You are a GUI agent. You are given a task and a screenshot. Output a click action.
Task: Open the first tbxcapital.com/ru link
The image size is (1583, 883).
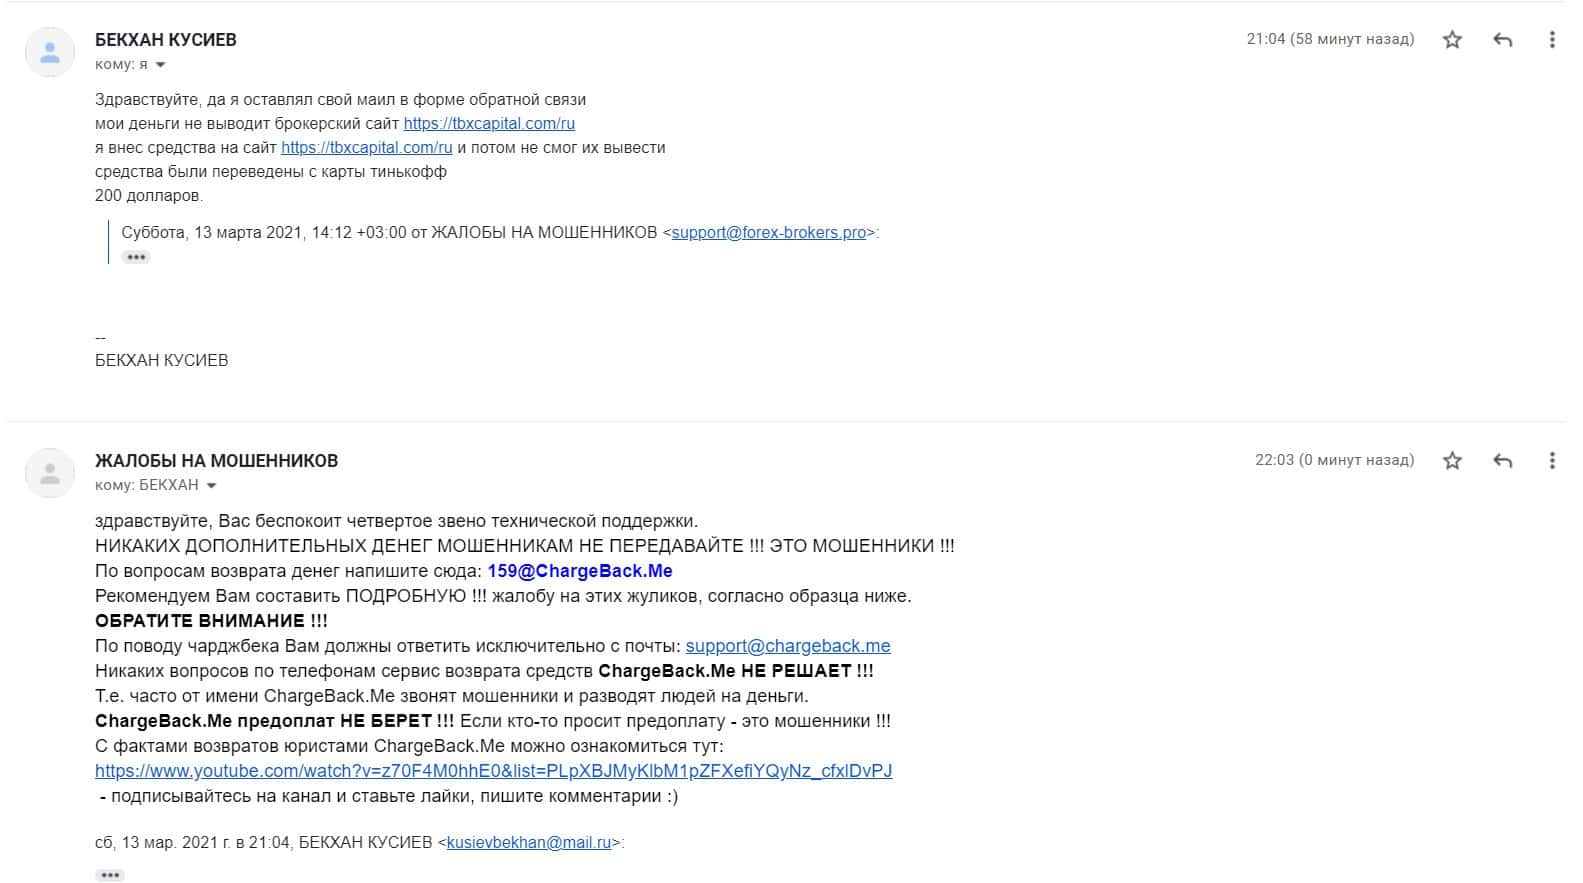click(x=489, y=124)
